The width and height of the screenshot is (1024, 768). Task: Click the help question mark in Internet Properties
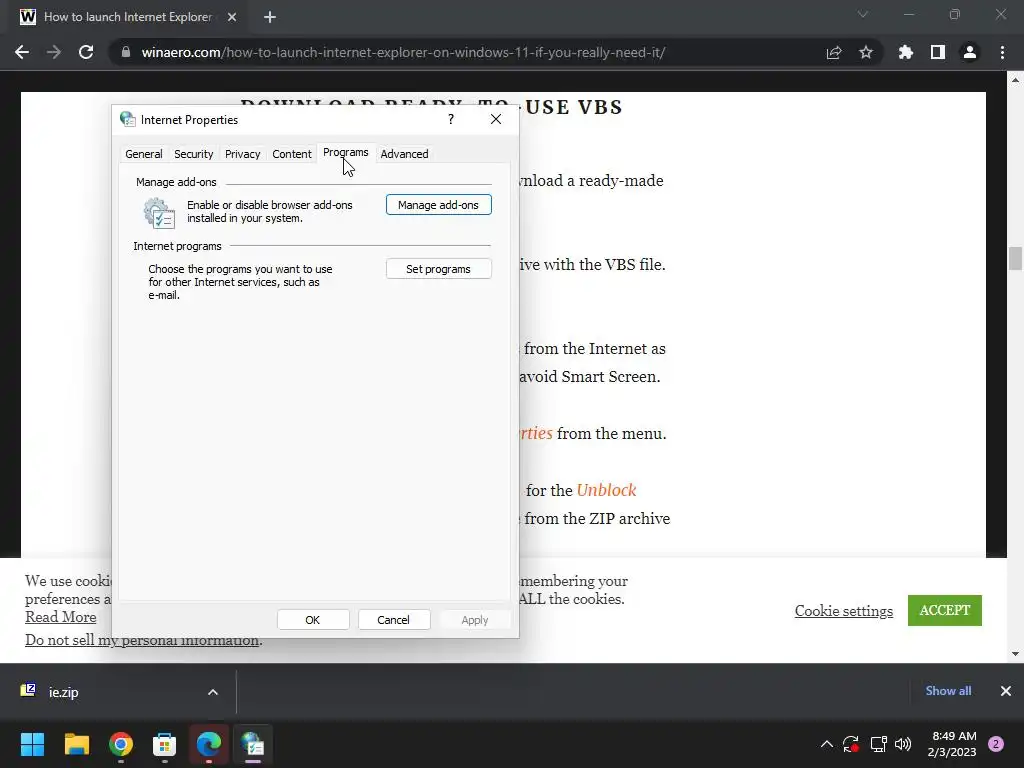(x=451, y=119)
